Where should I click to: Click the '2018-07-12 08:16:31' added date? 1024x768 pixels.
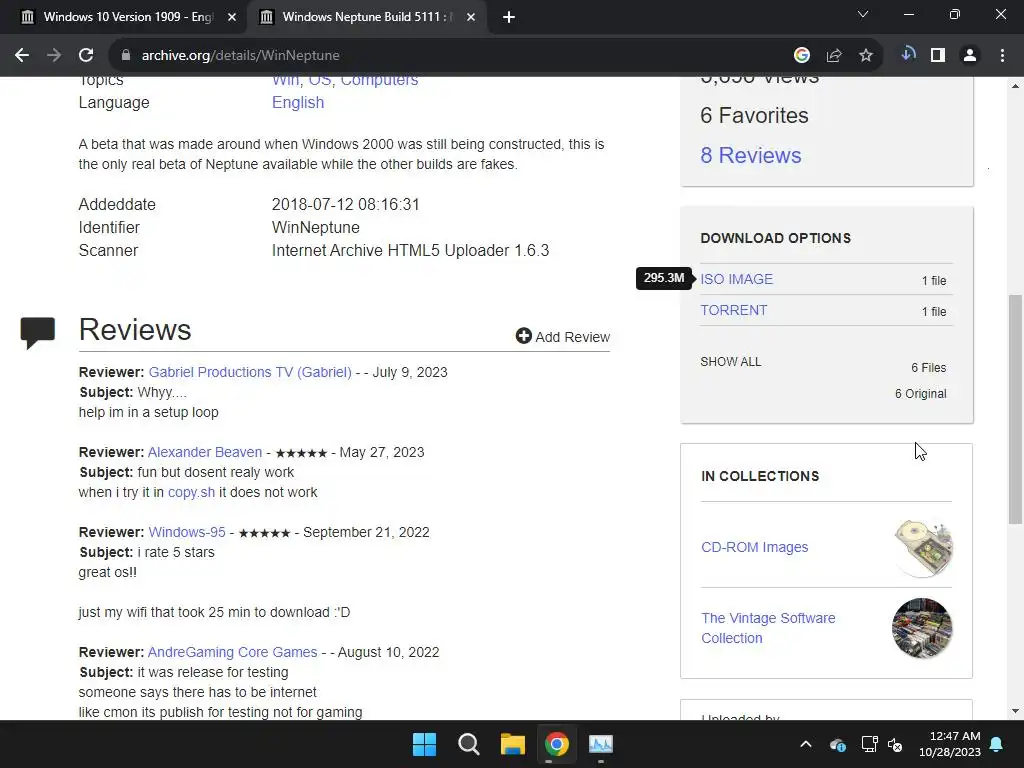coord(345,204)
